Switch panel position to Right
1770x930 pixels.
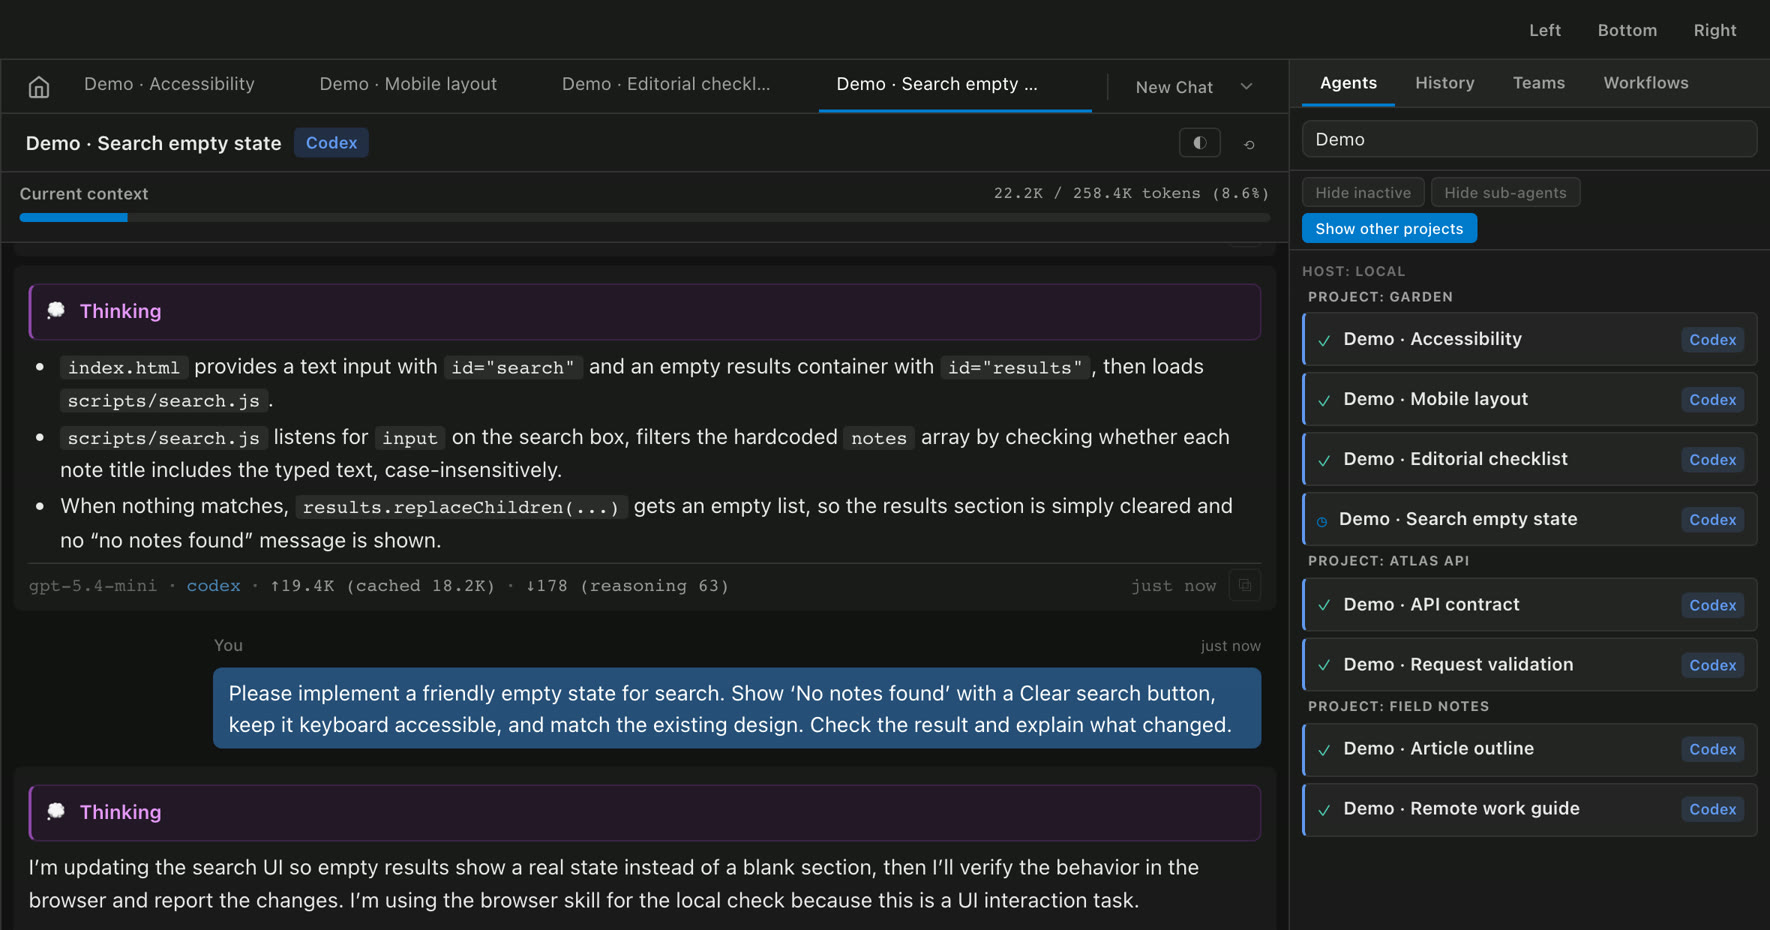click(1714, 30)
